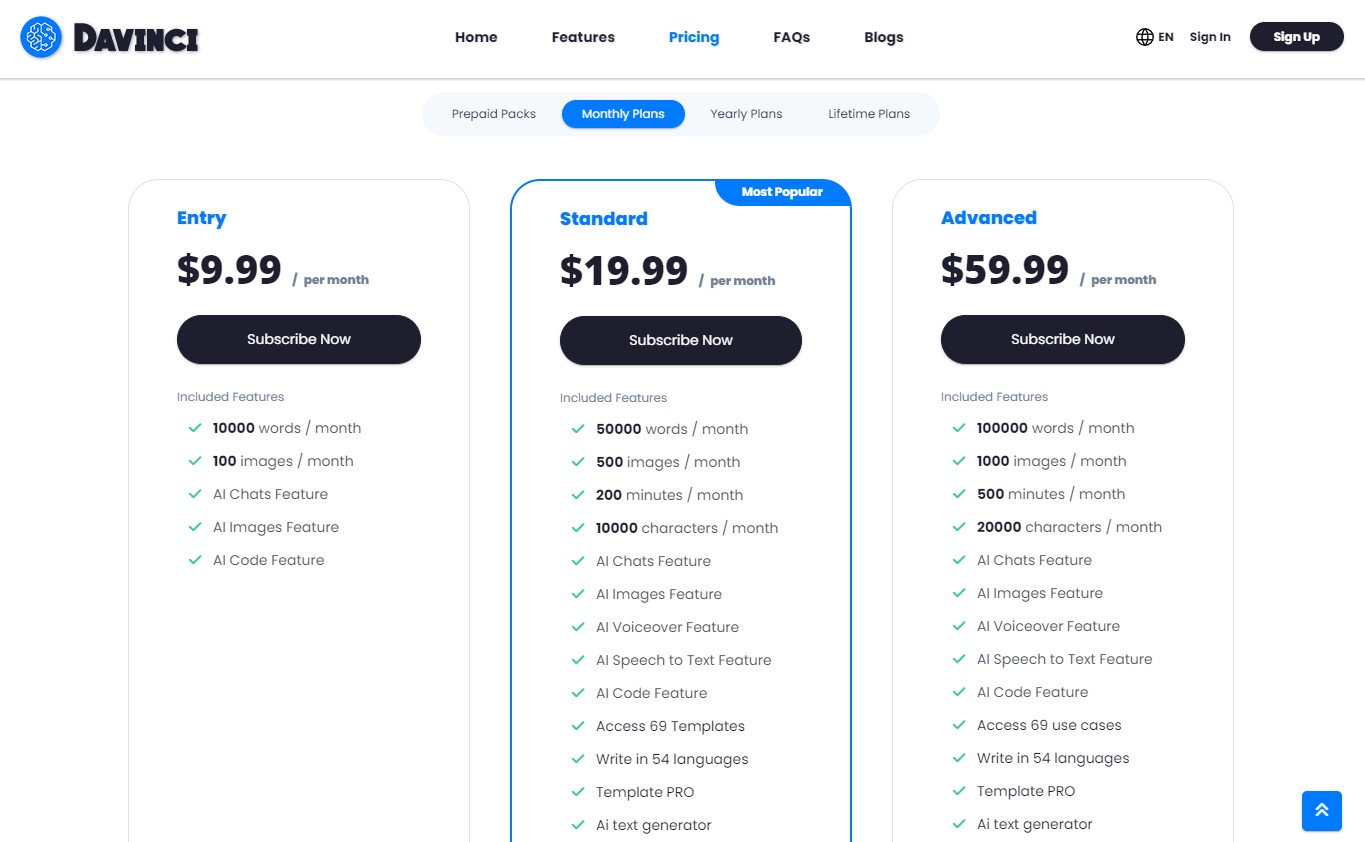Viewport: 1365px width, 842px height.
Task: Click the Sign In link
Action: (1210, 37)
